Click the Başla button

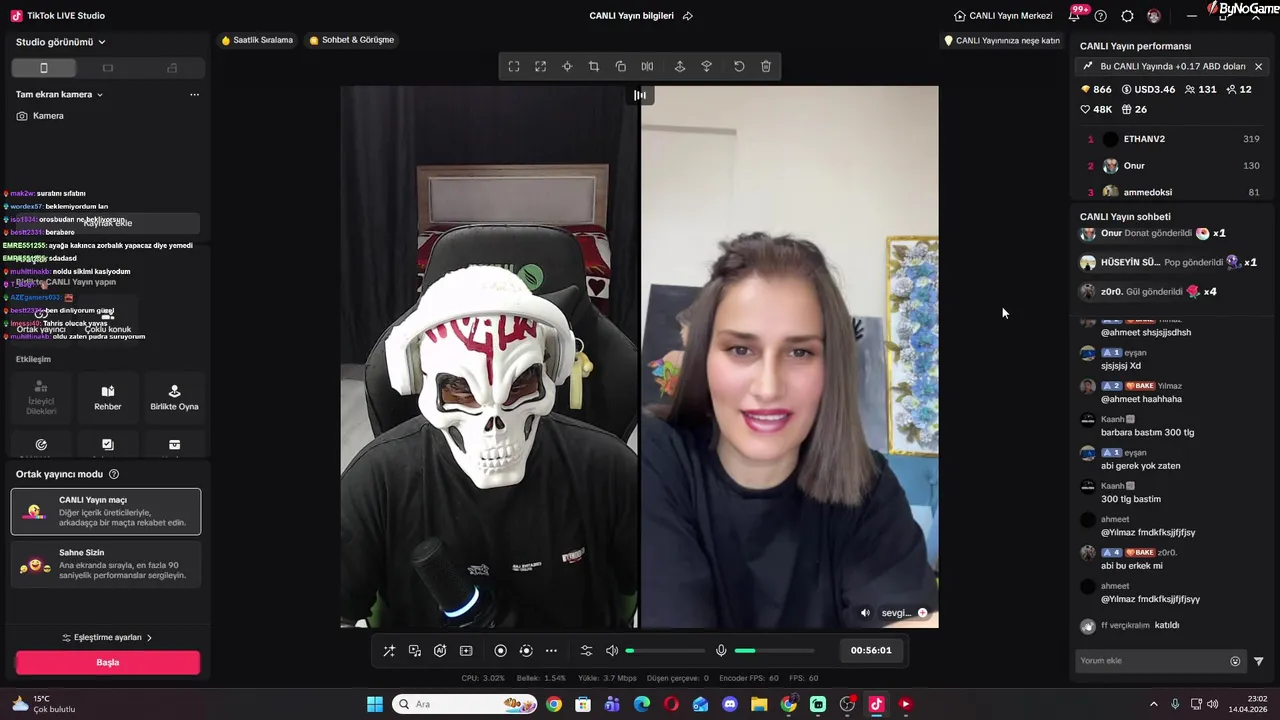pyautogui.click(x=108, y=662)
